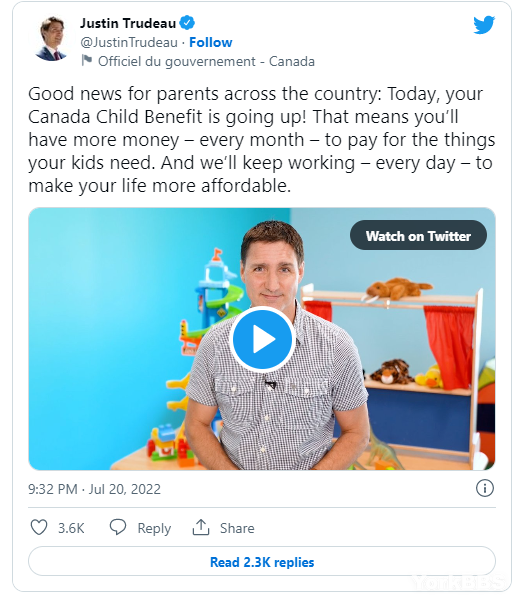514x600 pixels.
Task: Click the 9:32 PM Jul 20, 2022 timestamp
Action: pos(95,489)
